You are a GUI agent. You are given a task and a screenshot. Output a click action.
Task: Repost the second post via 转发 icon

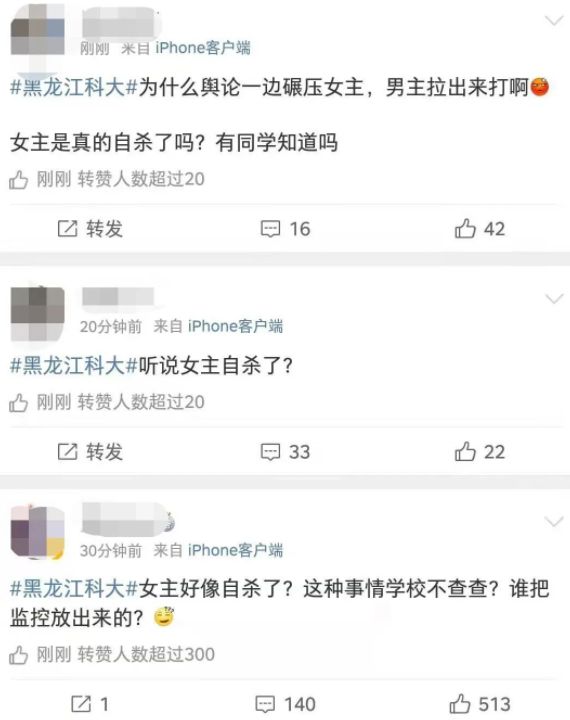pos(90,452)
